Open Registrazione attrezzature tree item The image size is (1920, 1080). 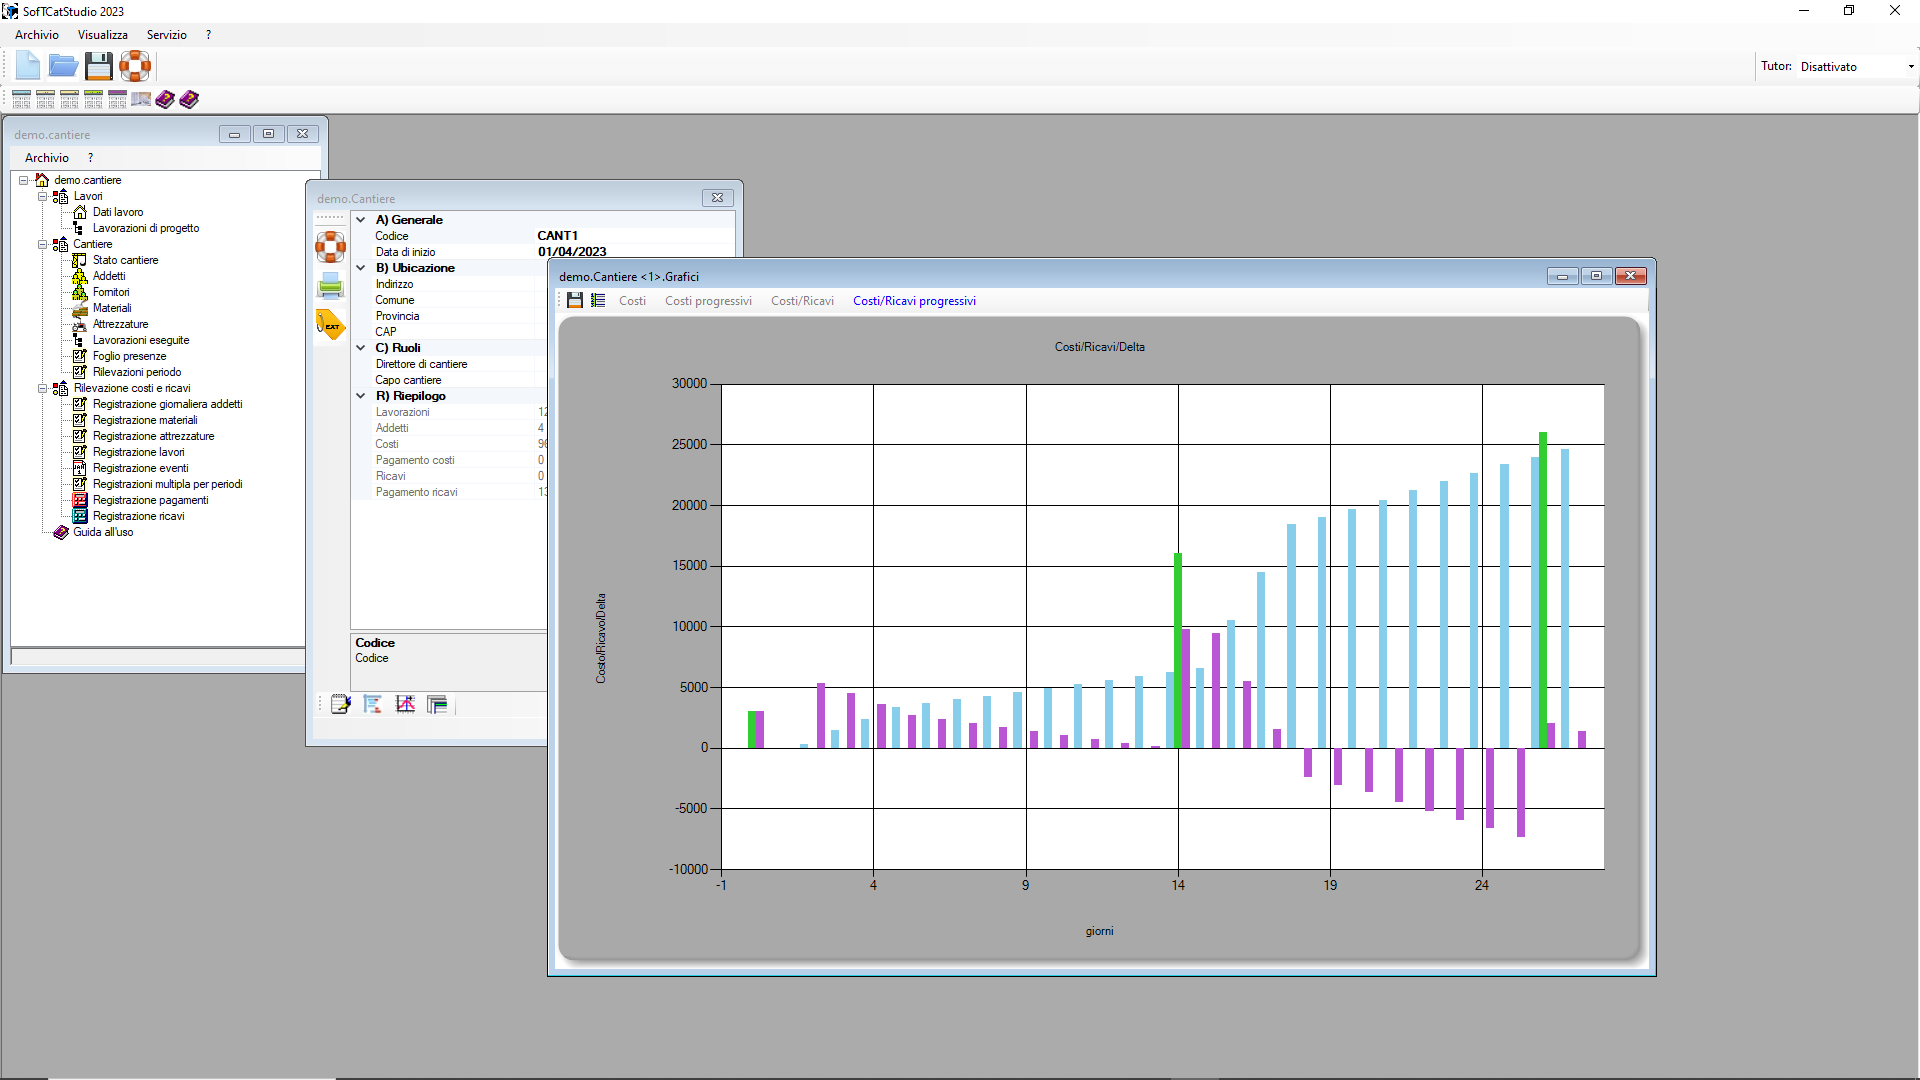coord(153,436)
